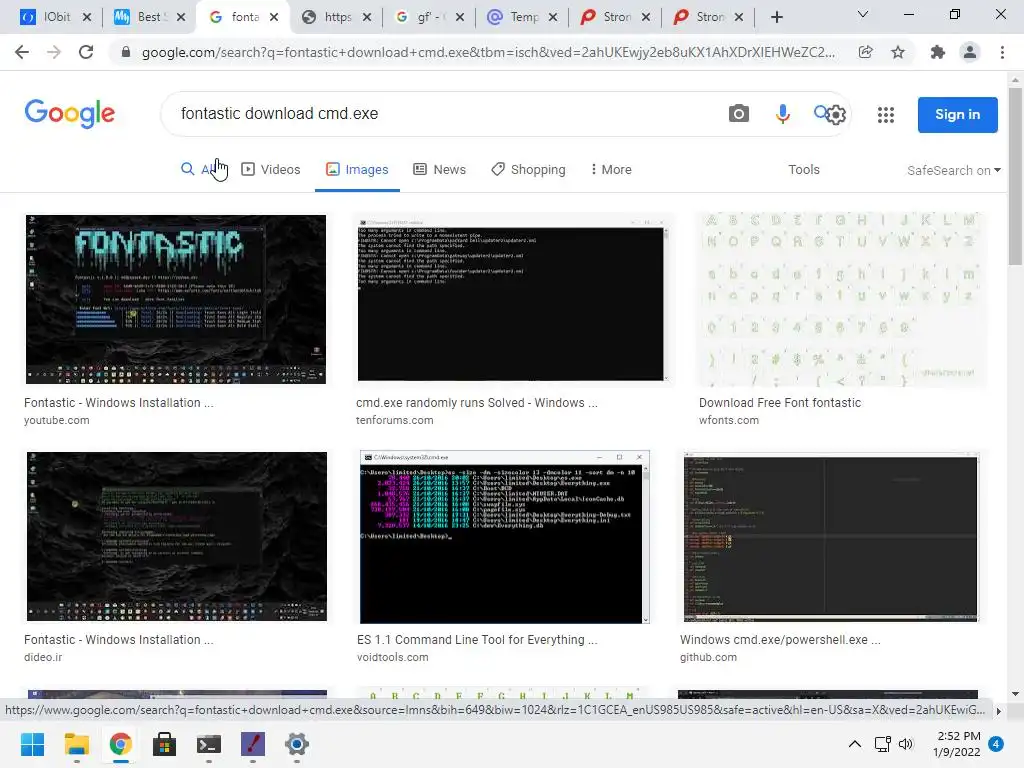
Task: Open Tools filter options
Action: (x=803, y=169)
